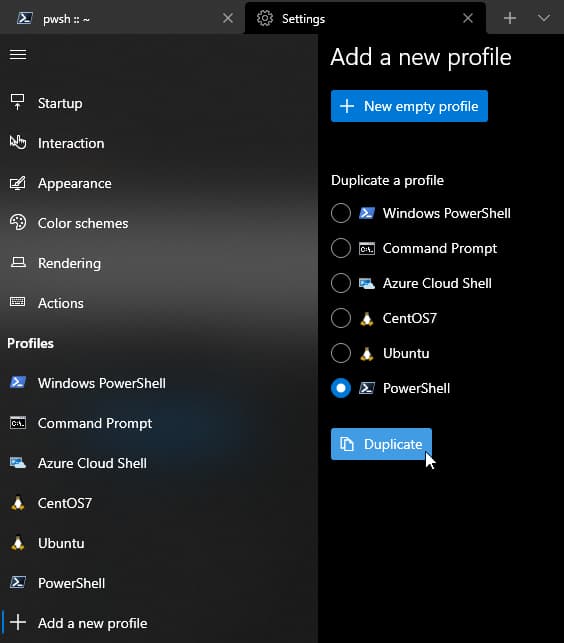The image size is (564, 643).
Task: Click Ubuntu penguin icon in sidebar
Action: [18, 543]
